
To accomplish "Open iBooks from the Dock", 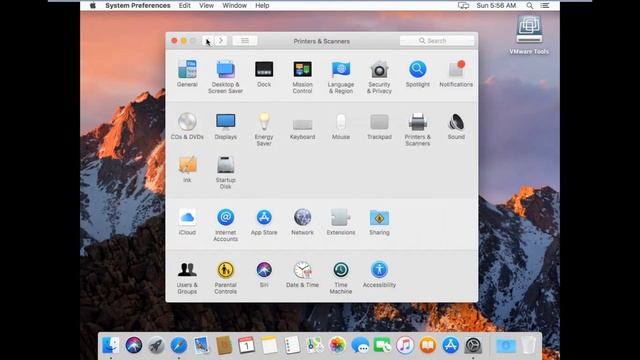I will (428, 345).
